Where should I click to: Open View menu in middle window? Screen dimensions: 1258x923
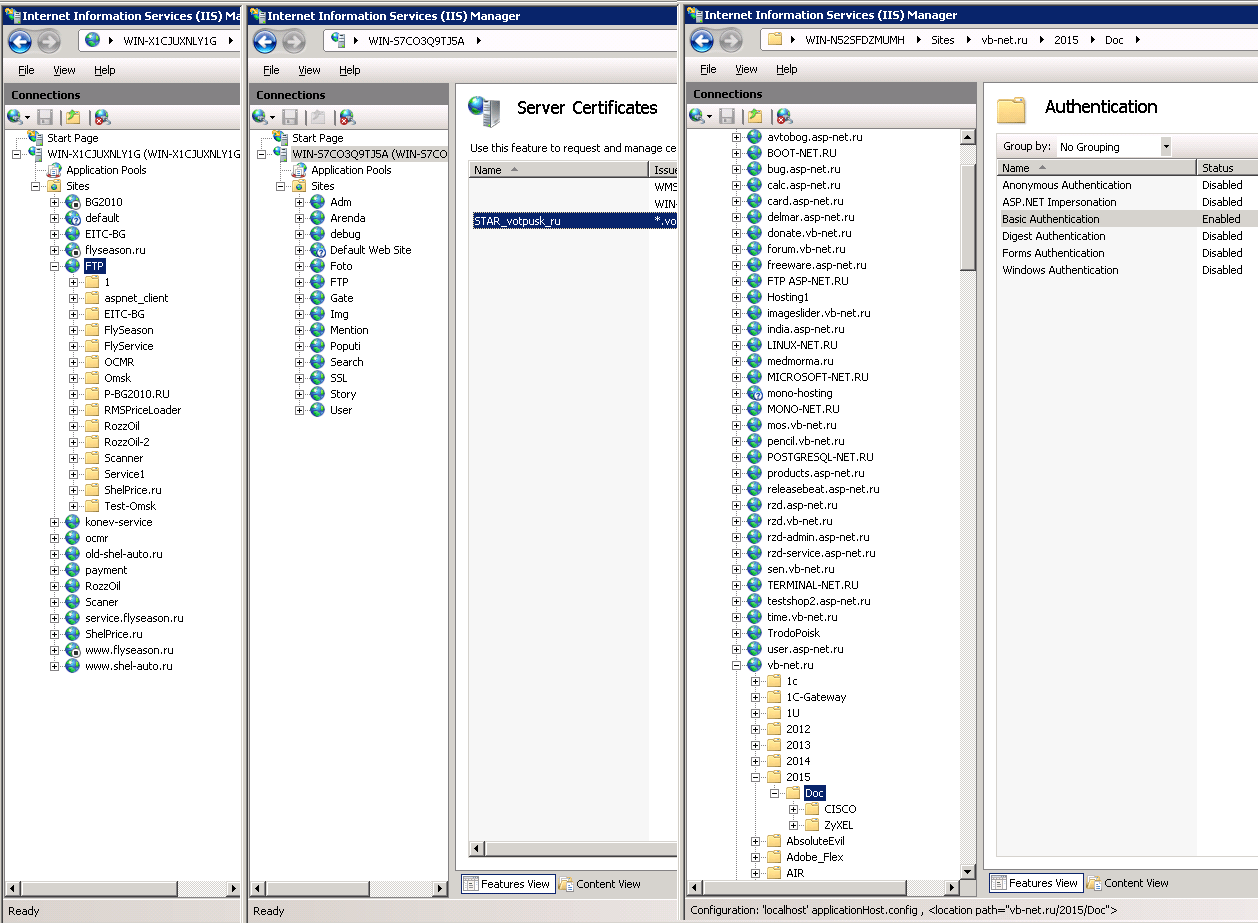(310, 70)
